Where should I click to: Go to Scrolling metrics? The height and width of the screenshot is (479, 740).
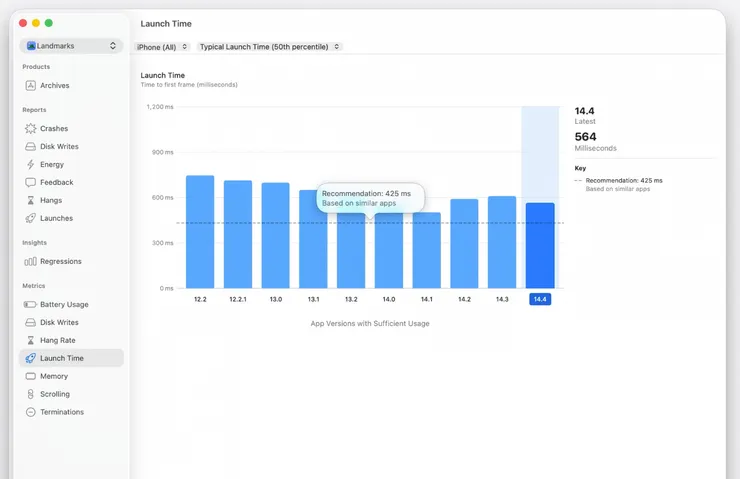pos(54,395)
